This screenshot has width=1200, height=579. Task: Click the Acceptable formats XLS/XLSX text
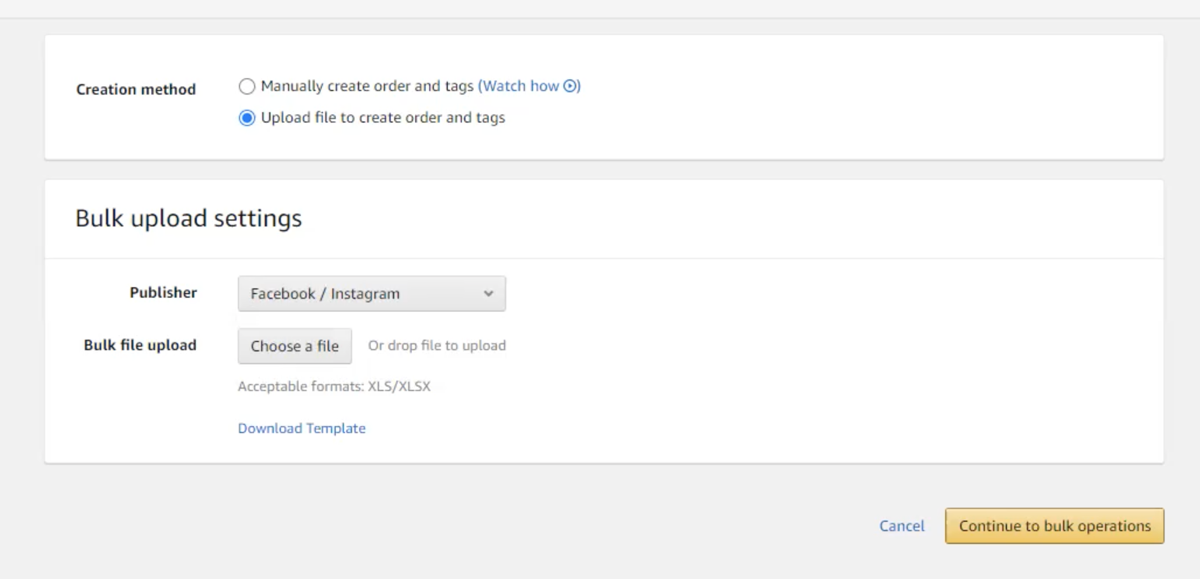(x=334, y=386)
